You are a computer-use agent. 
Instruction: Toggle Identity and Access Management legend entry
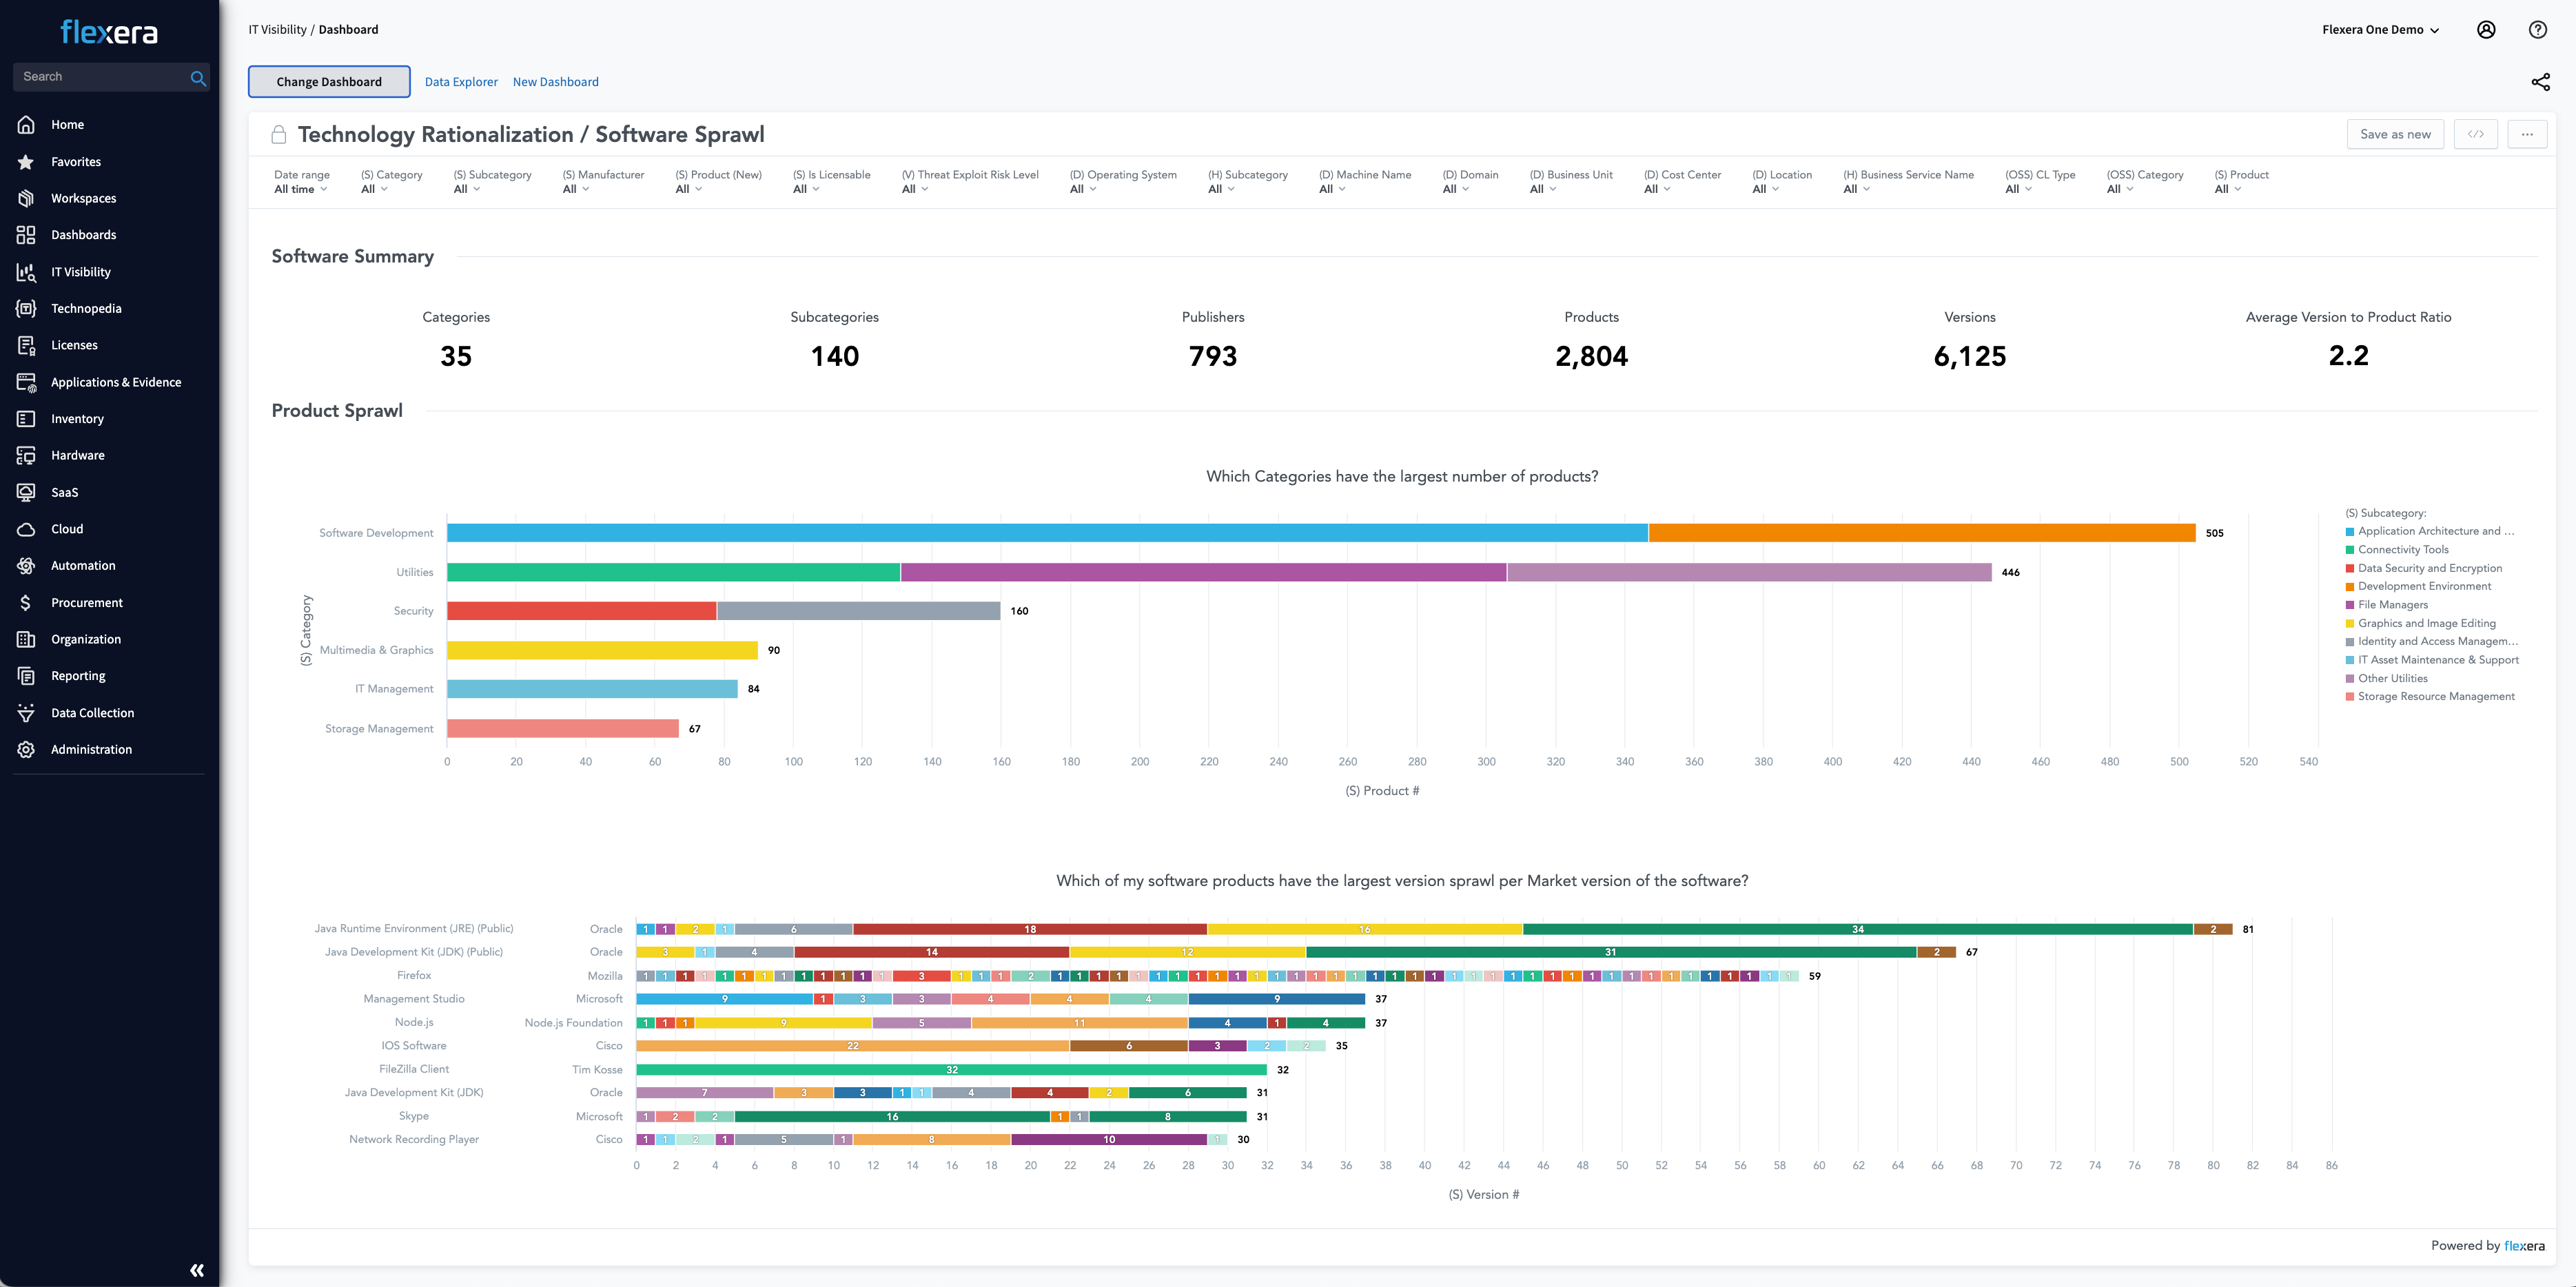[x=2431, y=641]
